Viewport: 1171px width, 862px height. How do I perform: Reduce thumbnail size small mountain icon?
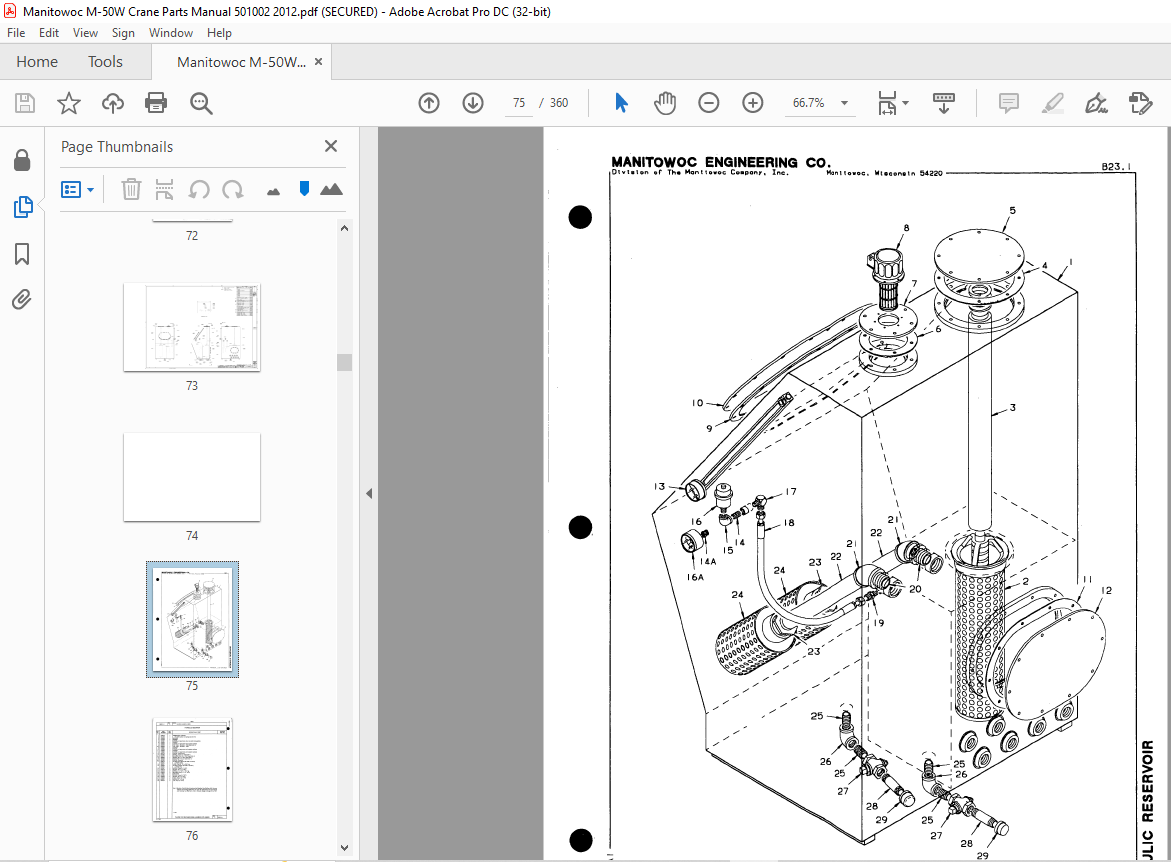tap(273, 192)
